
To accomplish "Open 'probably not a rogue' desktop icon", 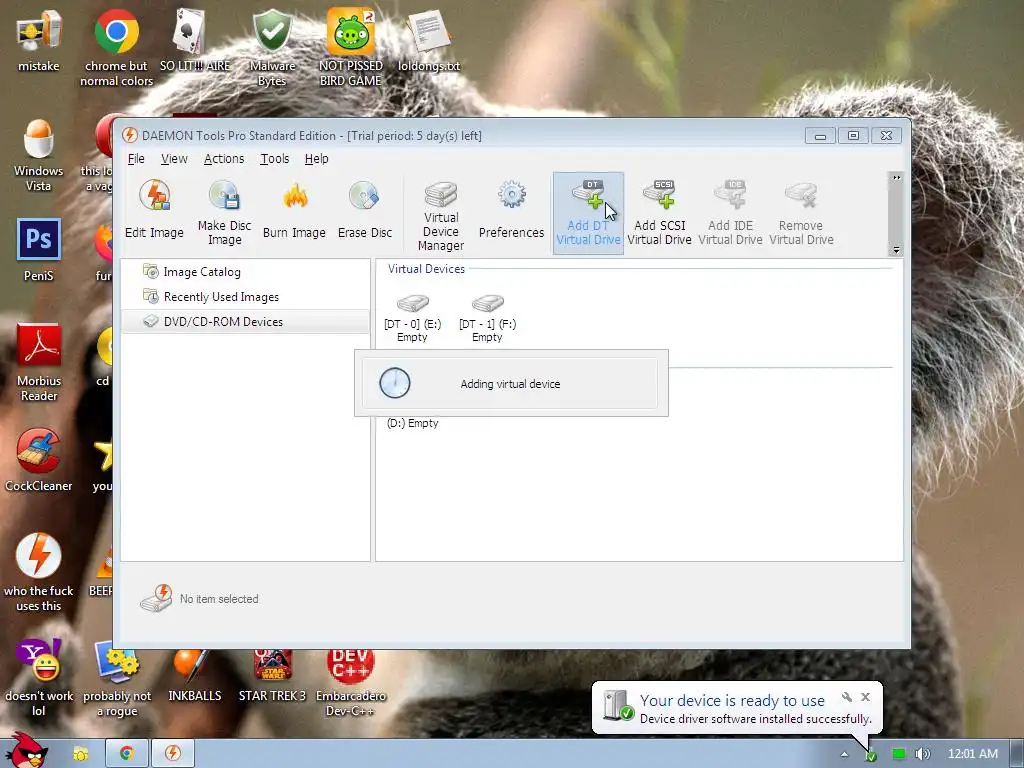I will pos(116,679).
